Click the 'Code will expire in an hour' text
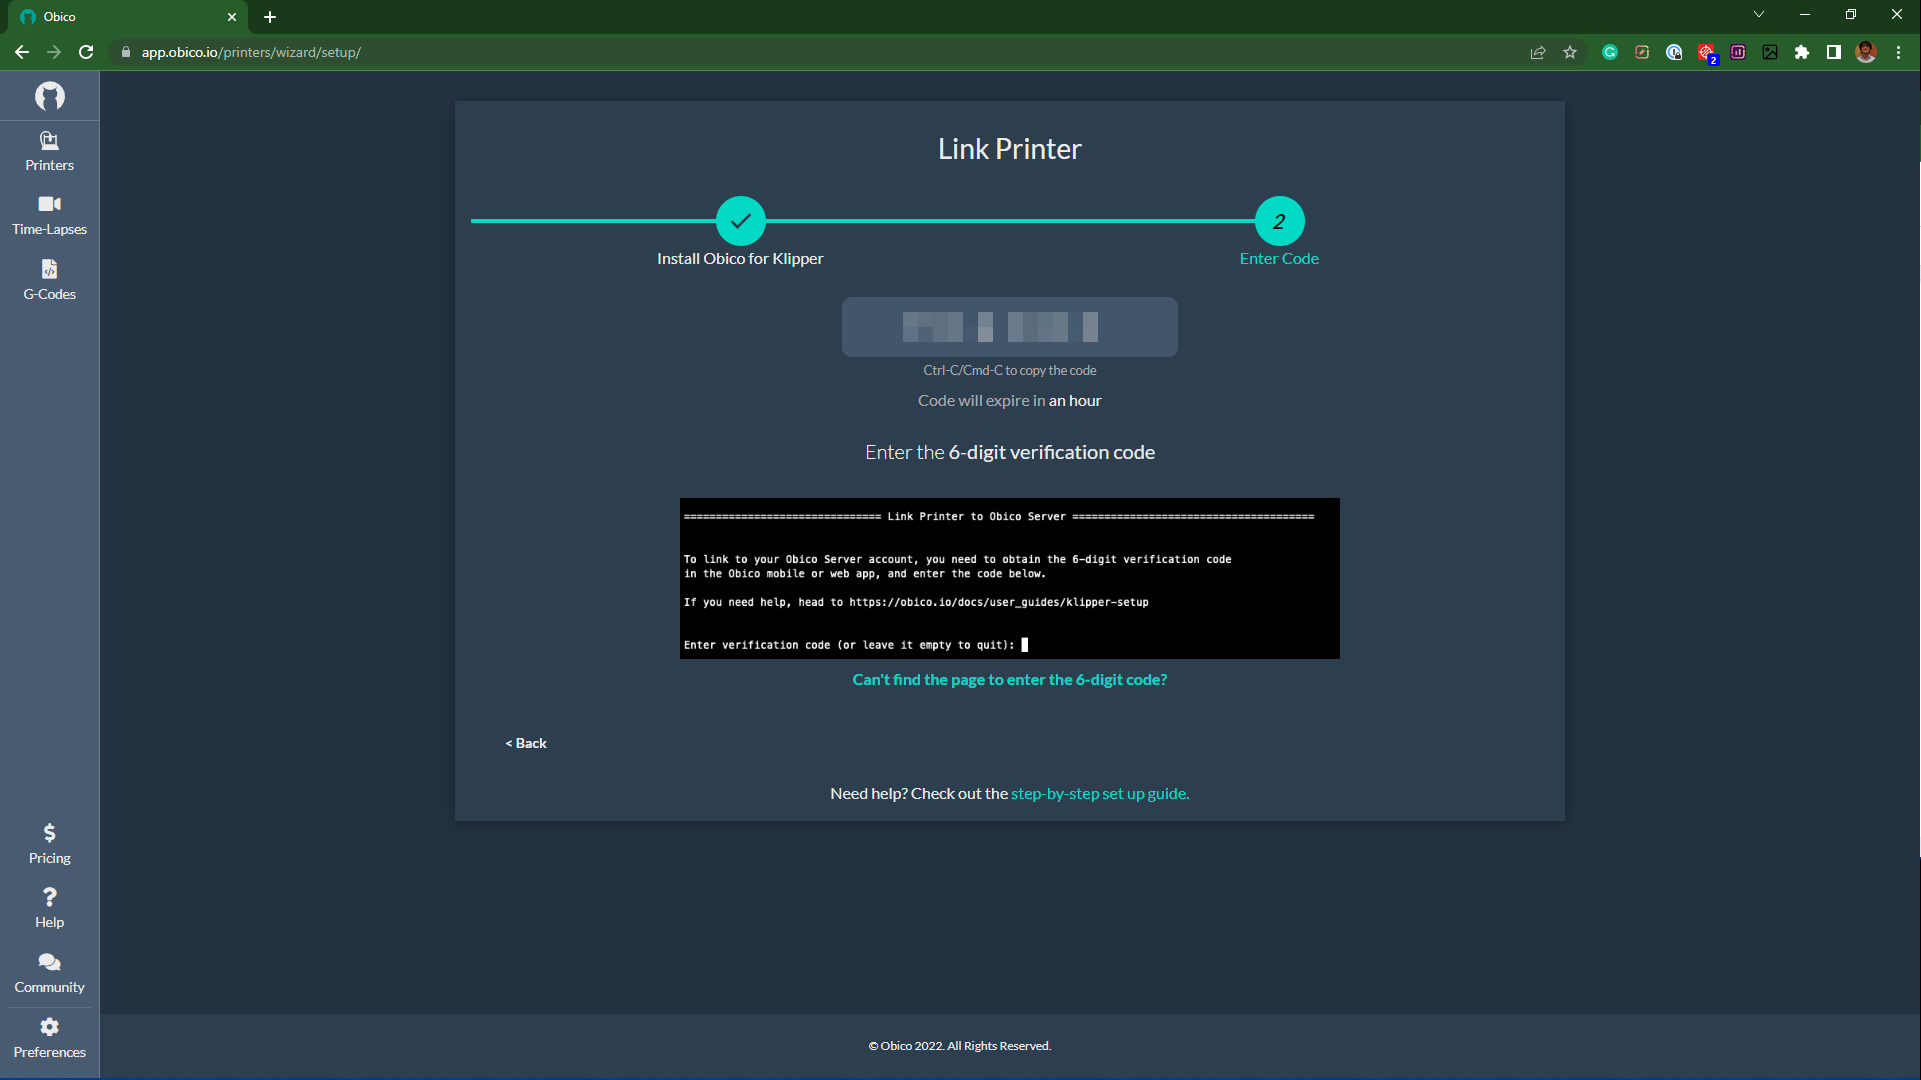 (x=1009, y=401)
